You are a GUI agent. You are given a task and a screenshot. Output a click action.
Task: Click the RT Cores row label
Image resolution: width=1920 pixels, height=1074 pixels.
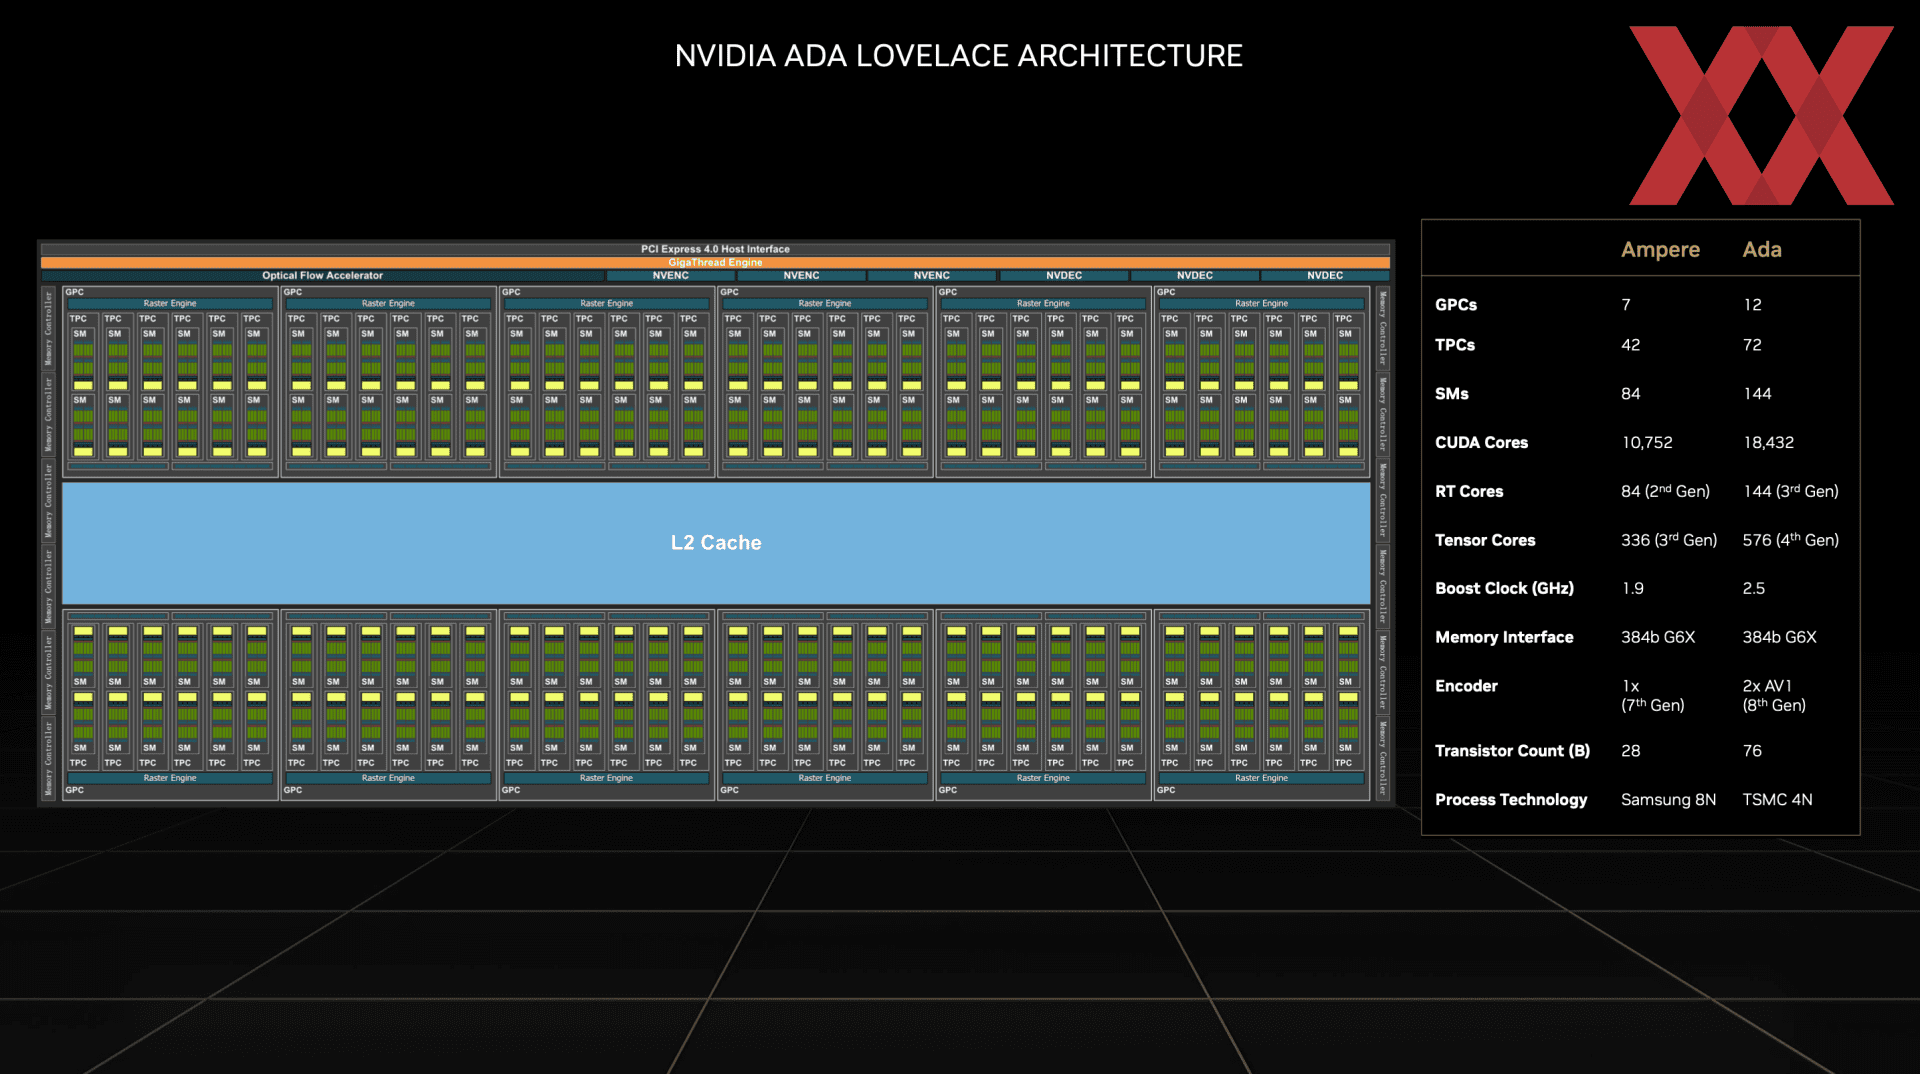(x=1469, y=491)
